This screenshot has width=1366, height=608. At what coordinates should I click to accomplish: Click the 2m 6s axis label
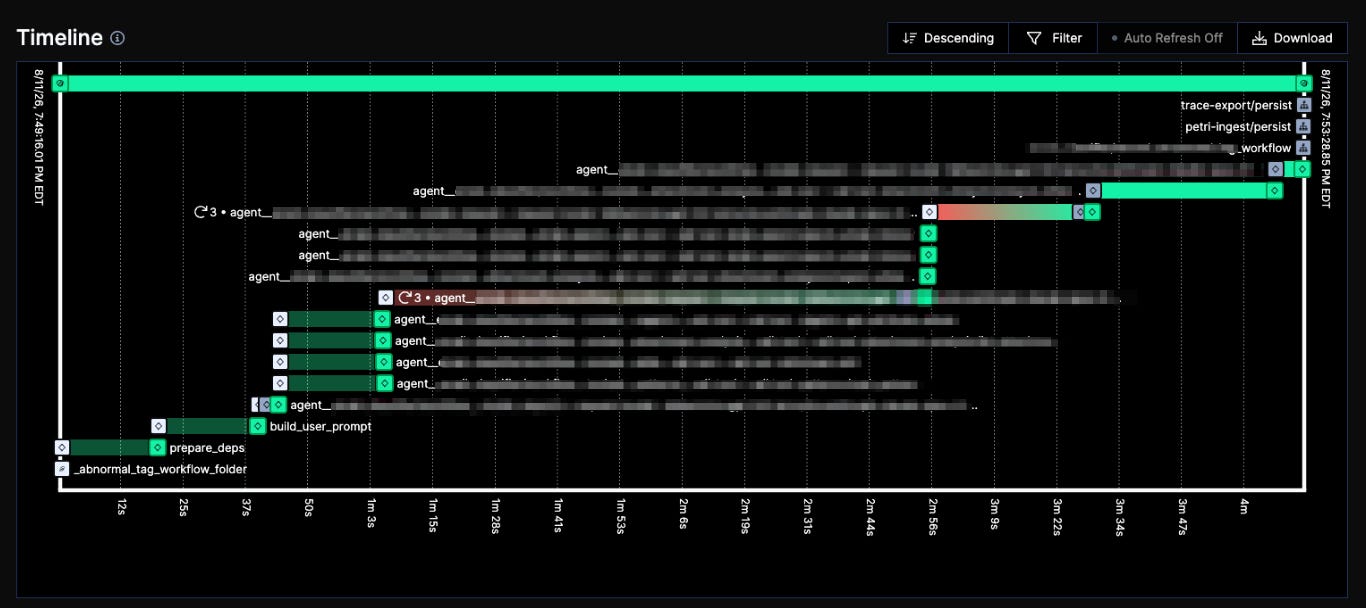683,513
